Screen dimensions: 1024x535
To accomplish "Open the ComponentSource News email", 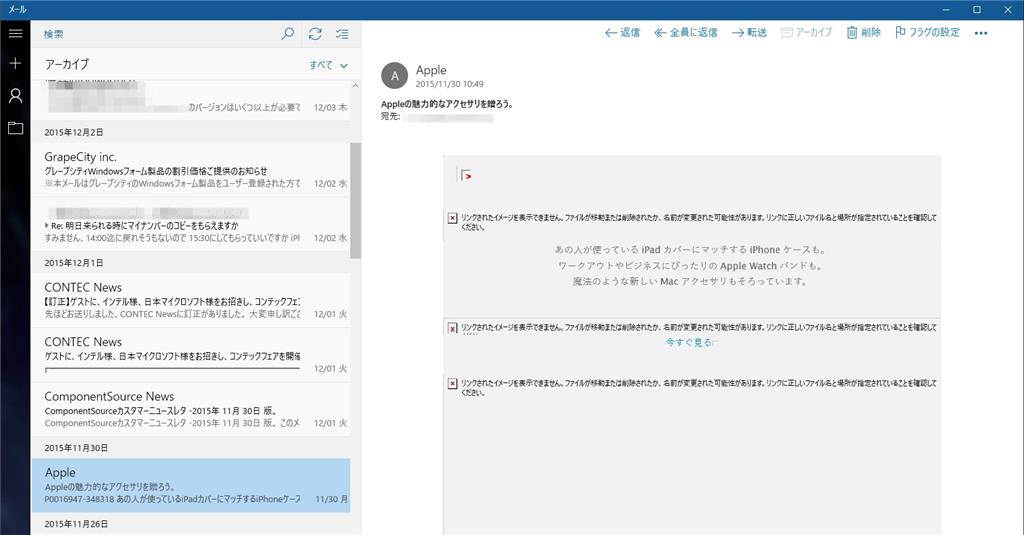I will pyautogui.click(x=191, y=409).
